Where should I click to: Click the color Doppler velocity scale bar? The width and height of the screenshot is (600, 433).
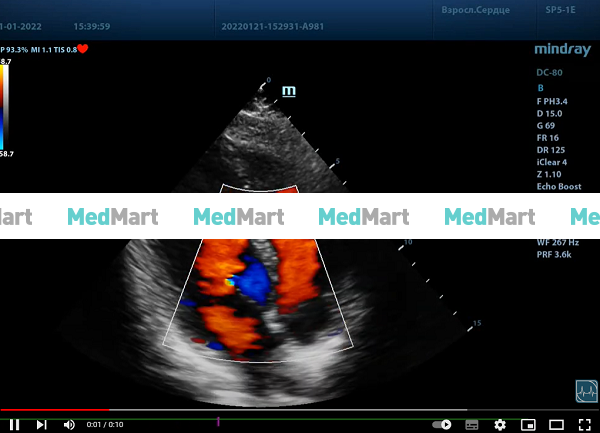pos(3,107)
